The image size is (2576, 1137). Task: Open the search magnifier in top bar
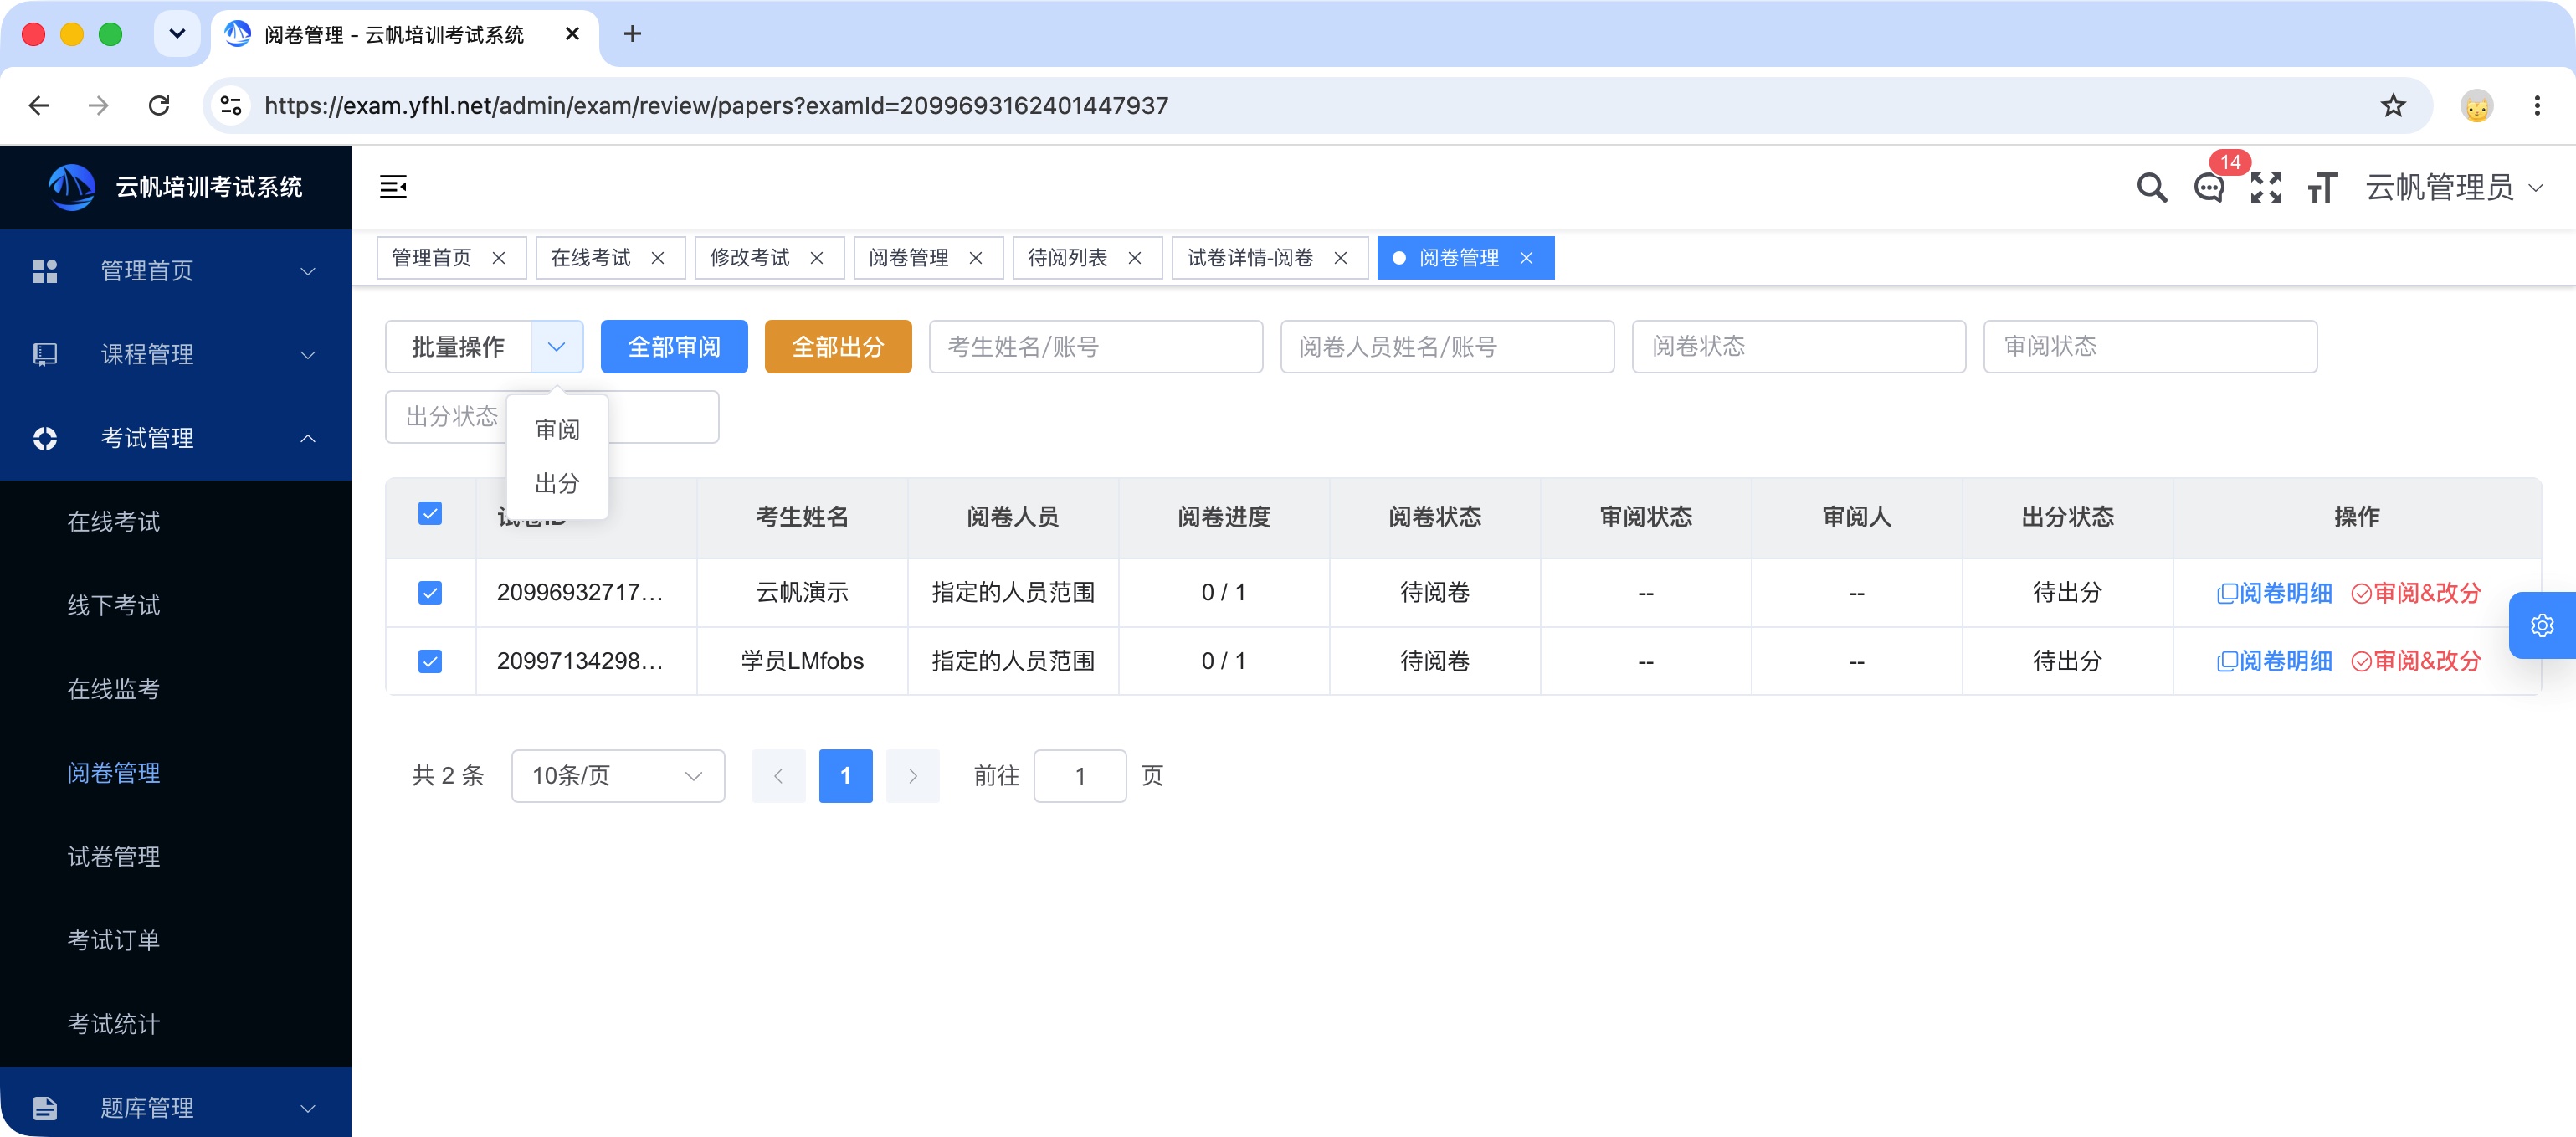pos(2151,187)
